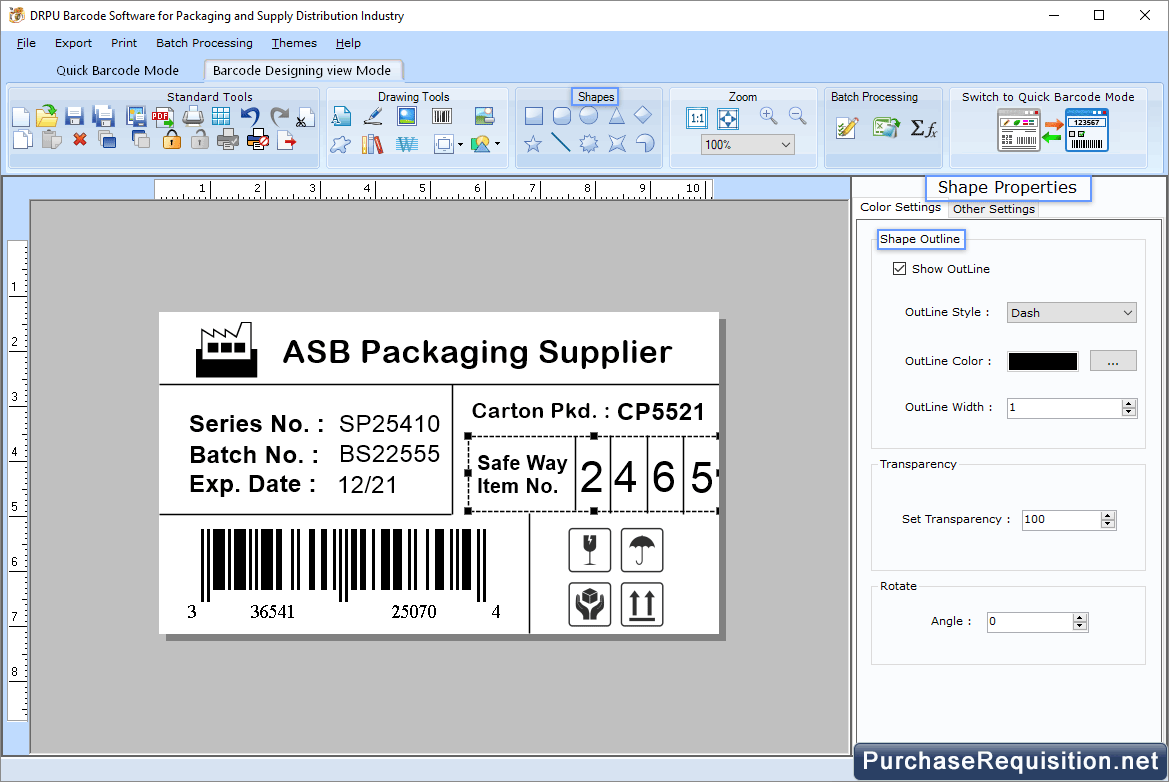Insert a picture with the Image tool
Image resolution: width=1169 pixels, height=782 pixels.
pos(406,116)
